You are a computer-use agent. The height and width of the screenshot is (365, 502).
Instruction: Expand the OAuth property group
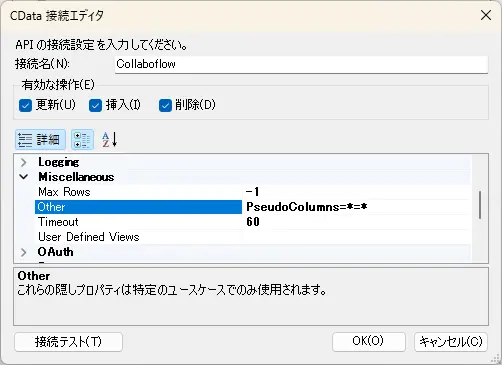23,252
